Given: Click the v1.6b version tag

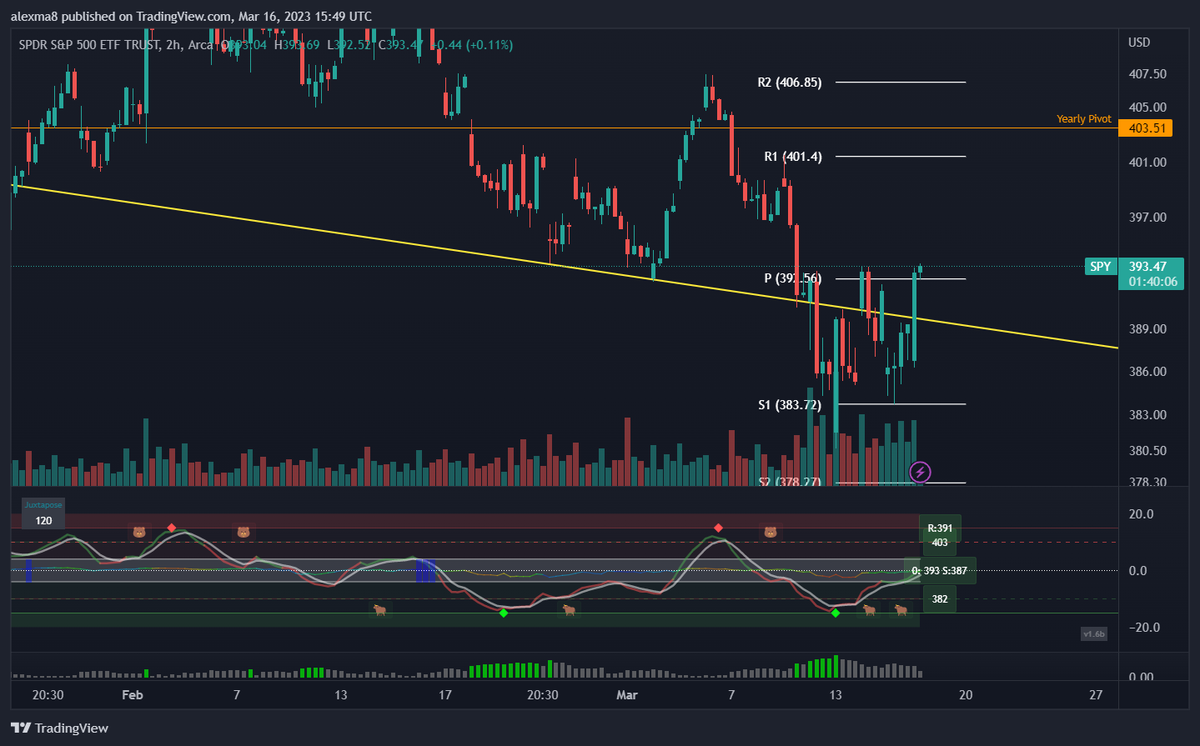Looking at the screenshot, I should pyautogui.click(x=1093, y=634).
